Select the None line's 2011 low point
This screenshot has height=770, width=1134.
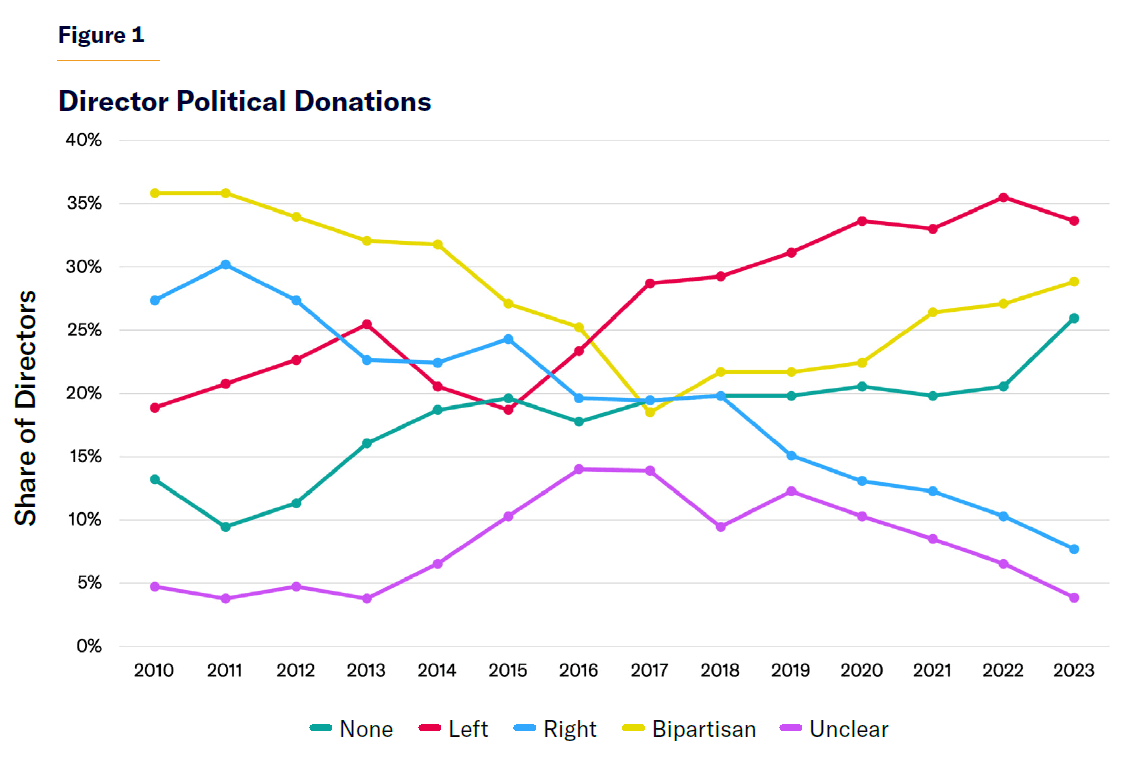(x=225, y=527)
